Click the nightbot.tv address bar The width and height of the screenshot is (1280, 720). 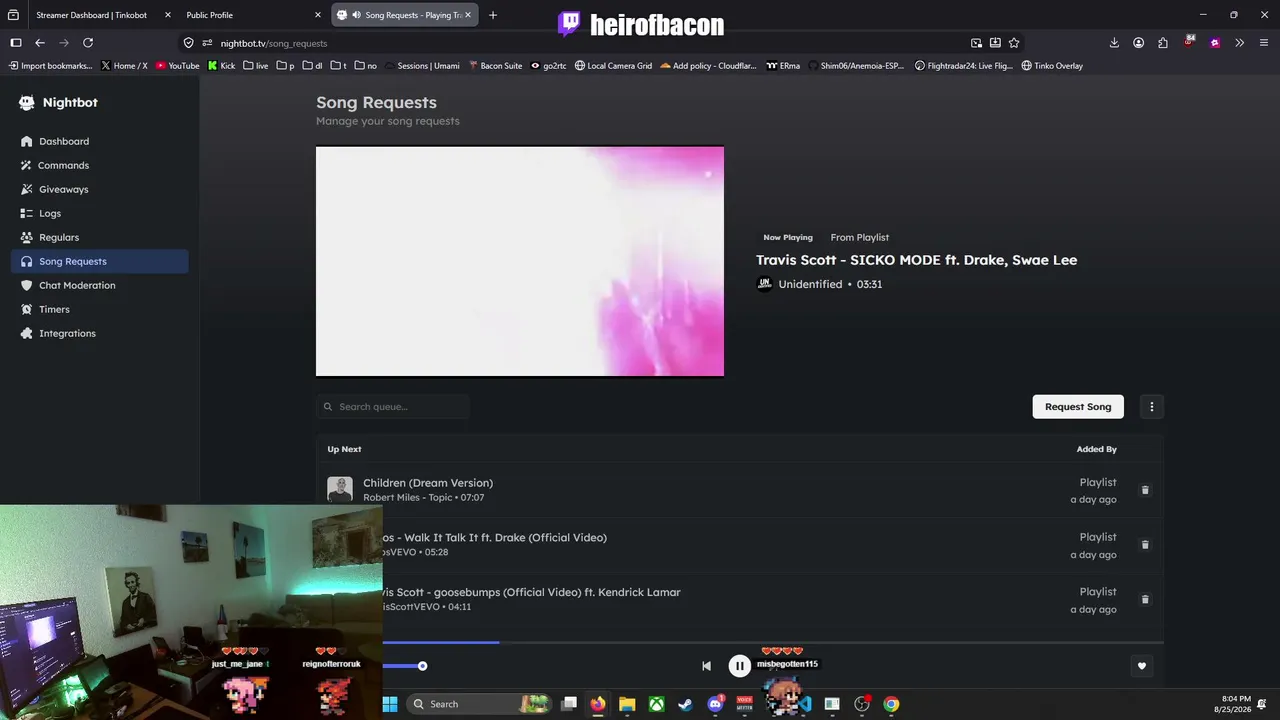click(x=590, y=43)
